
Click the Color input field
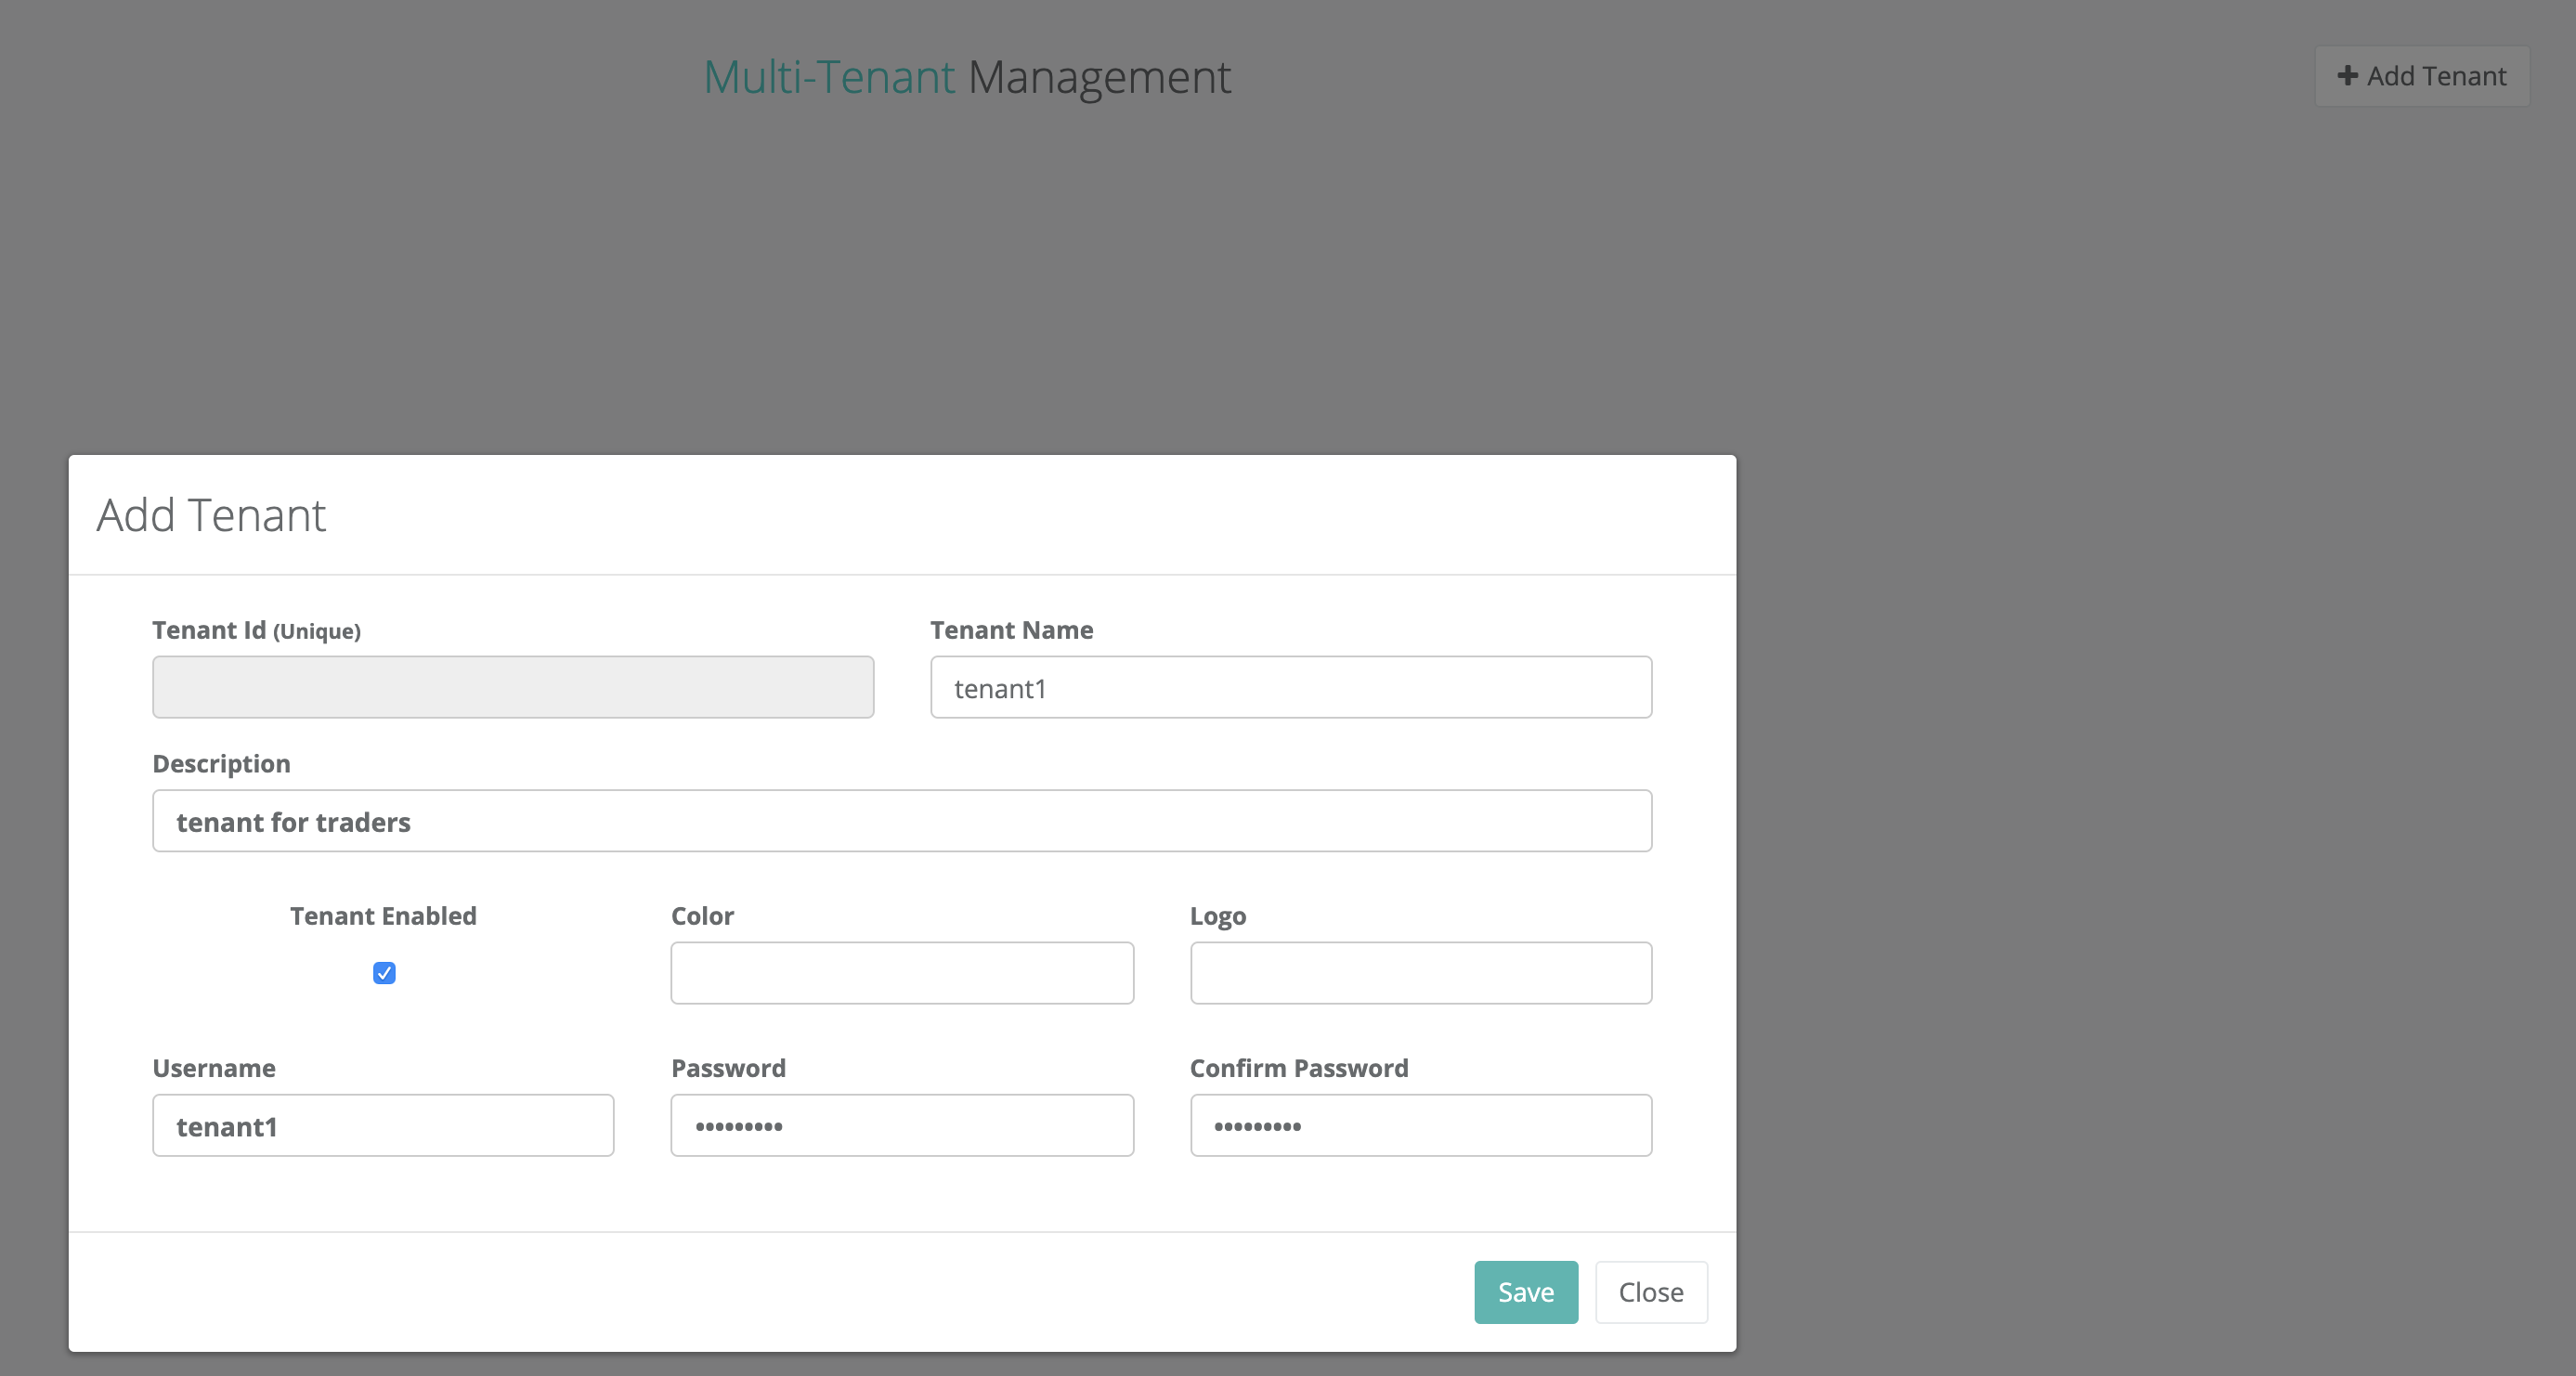[x=901, y=973]
